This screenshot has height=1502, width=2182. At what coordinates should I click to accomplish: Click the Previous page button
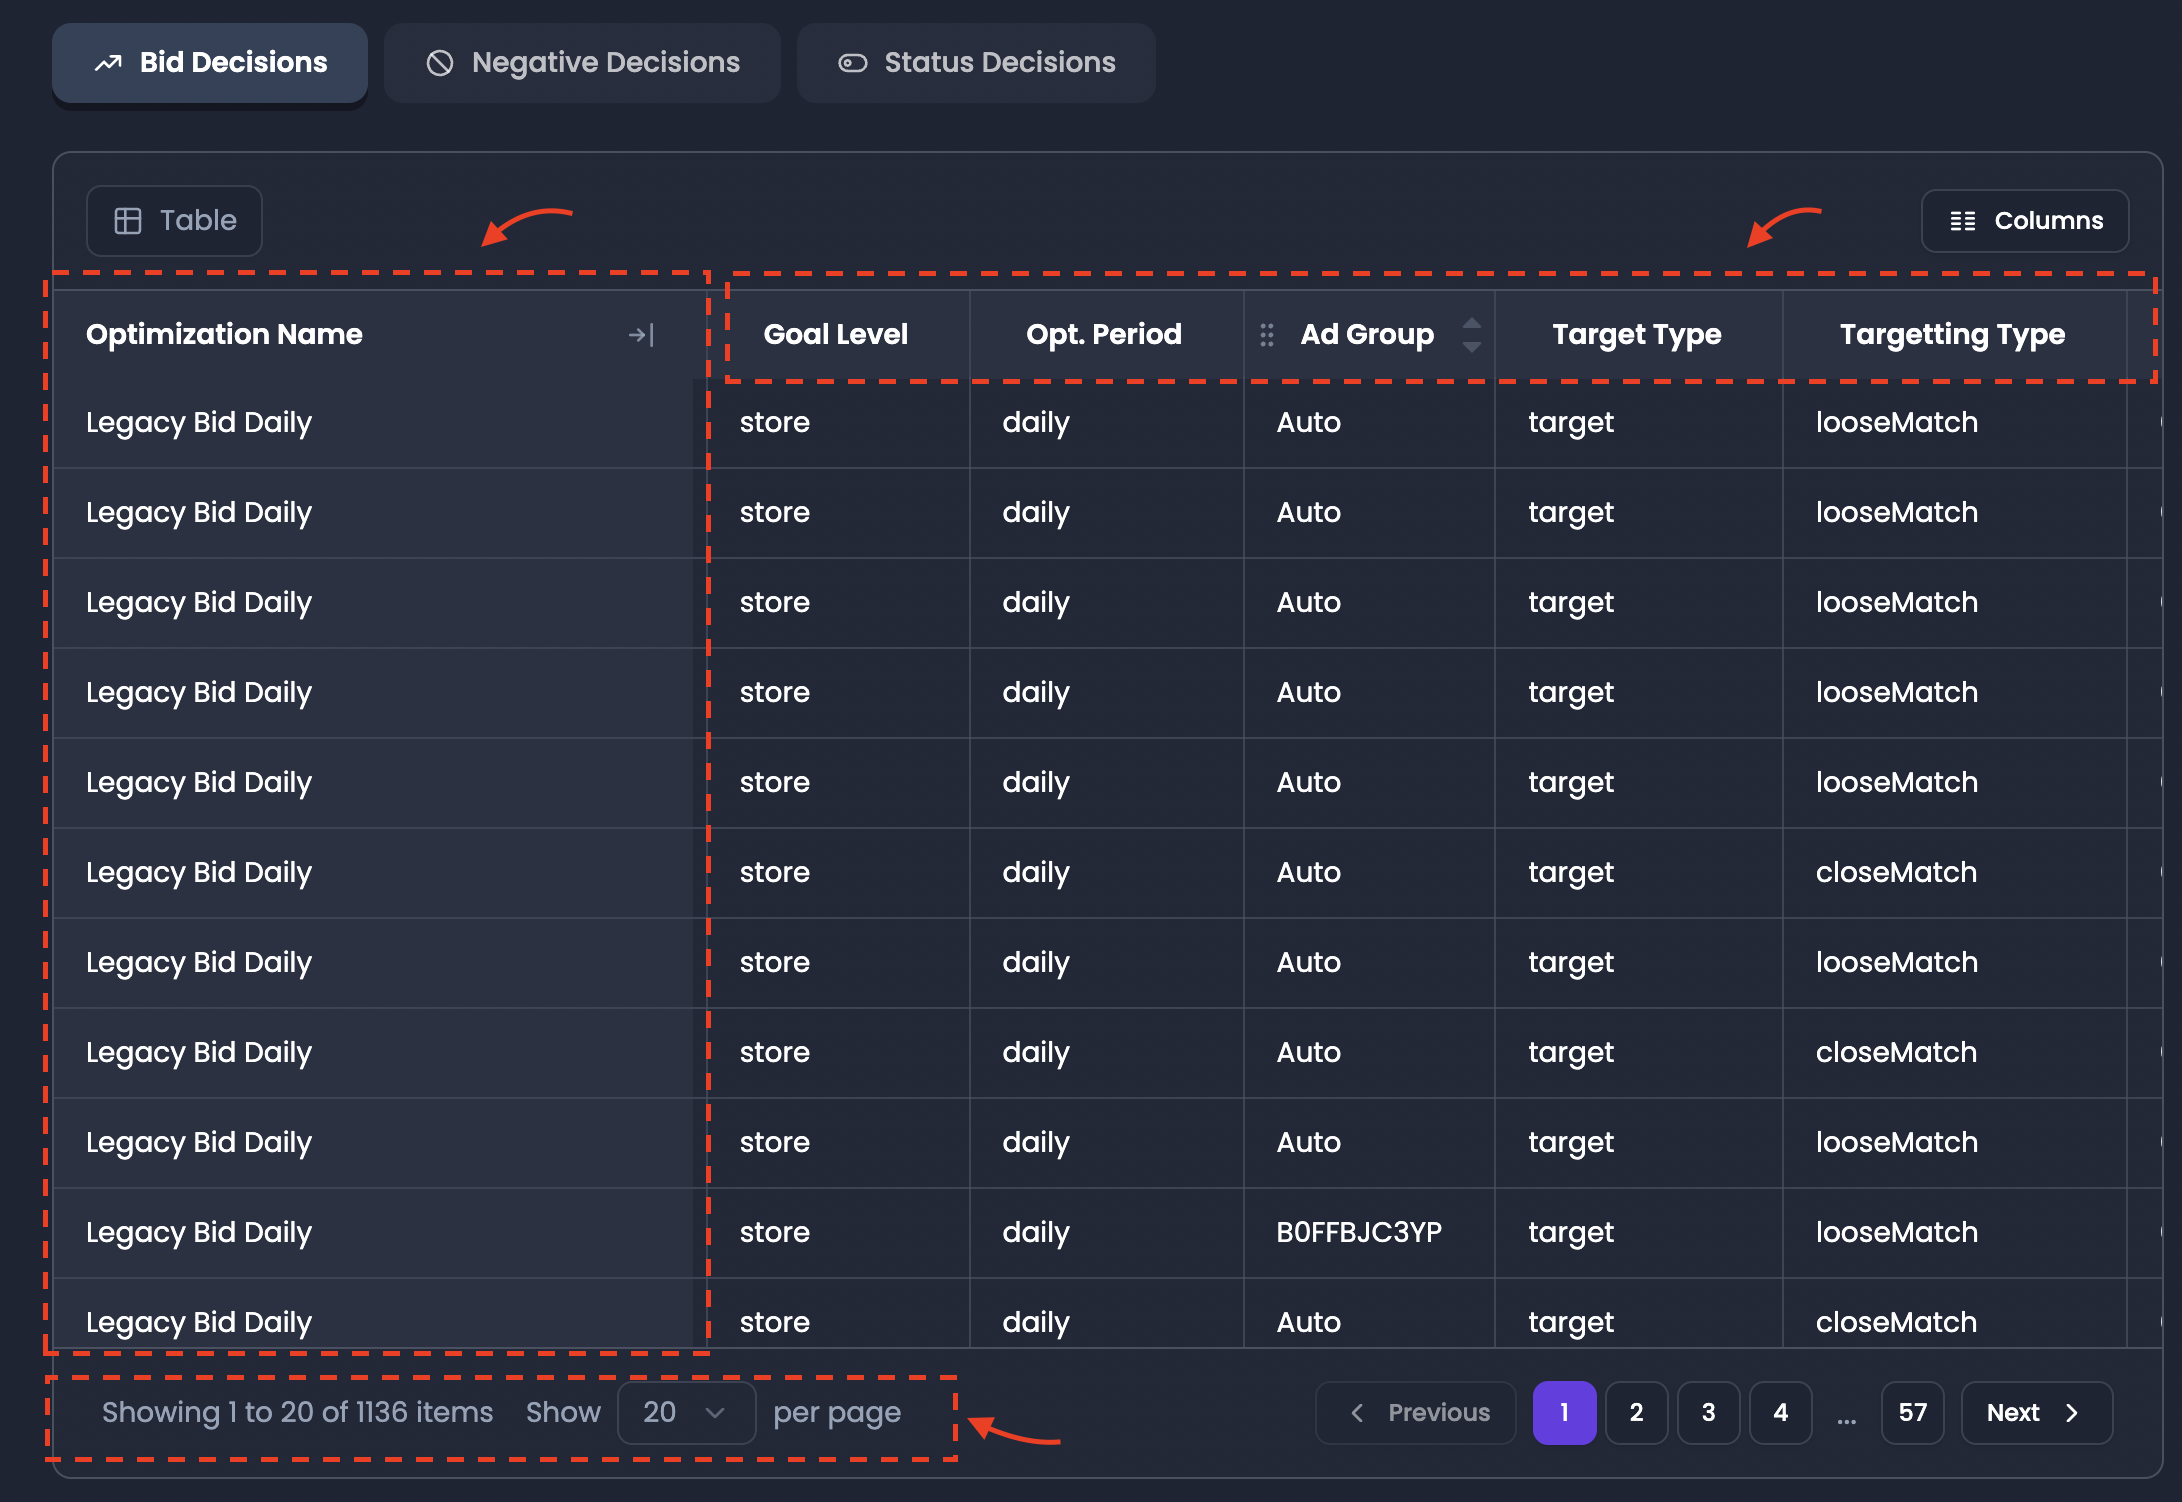tap(1416, 1413)
